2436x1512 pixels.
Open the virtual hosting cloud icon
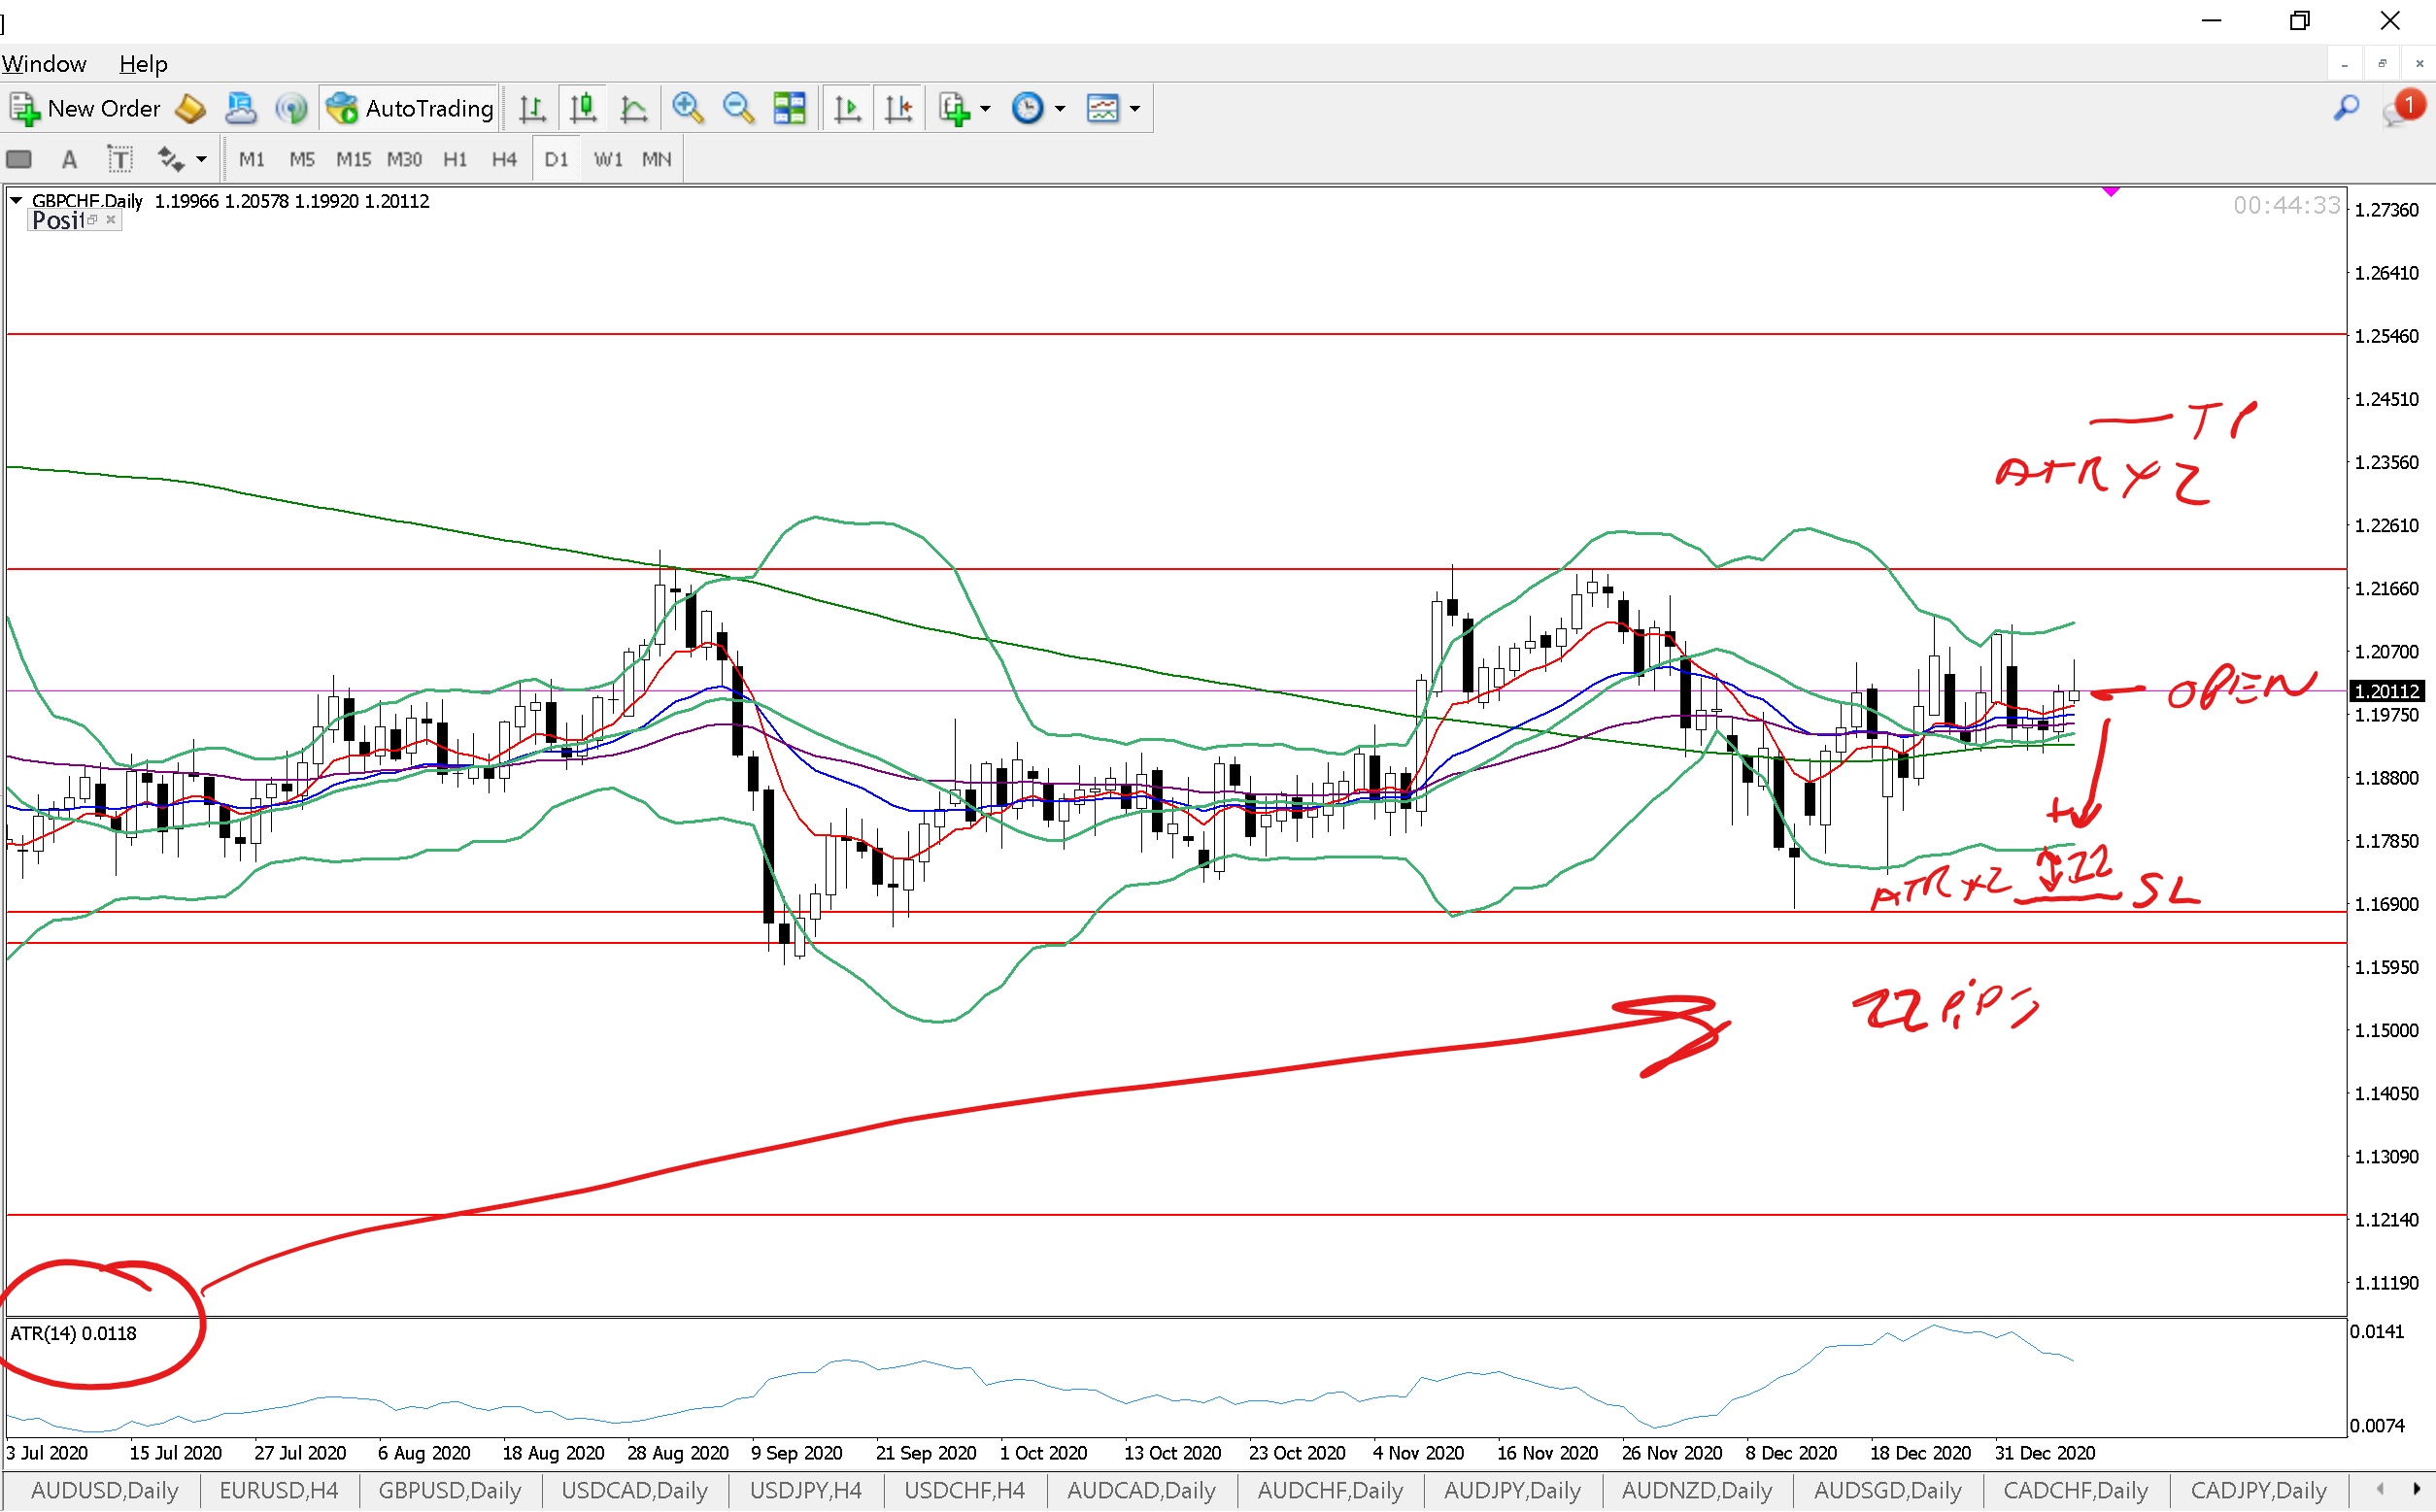[x=240, y=108]
